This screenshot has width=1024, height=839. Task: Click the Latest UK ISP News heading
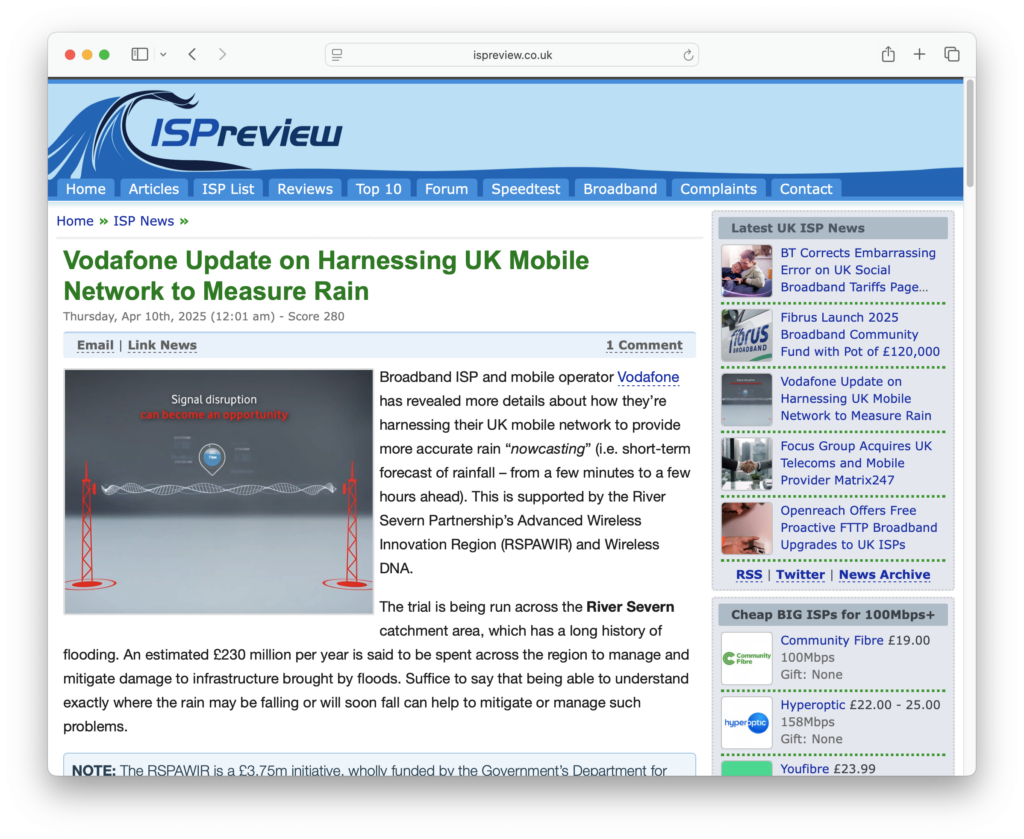(x=797, y=228)
